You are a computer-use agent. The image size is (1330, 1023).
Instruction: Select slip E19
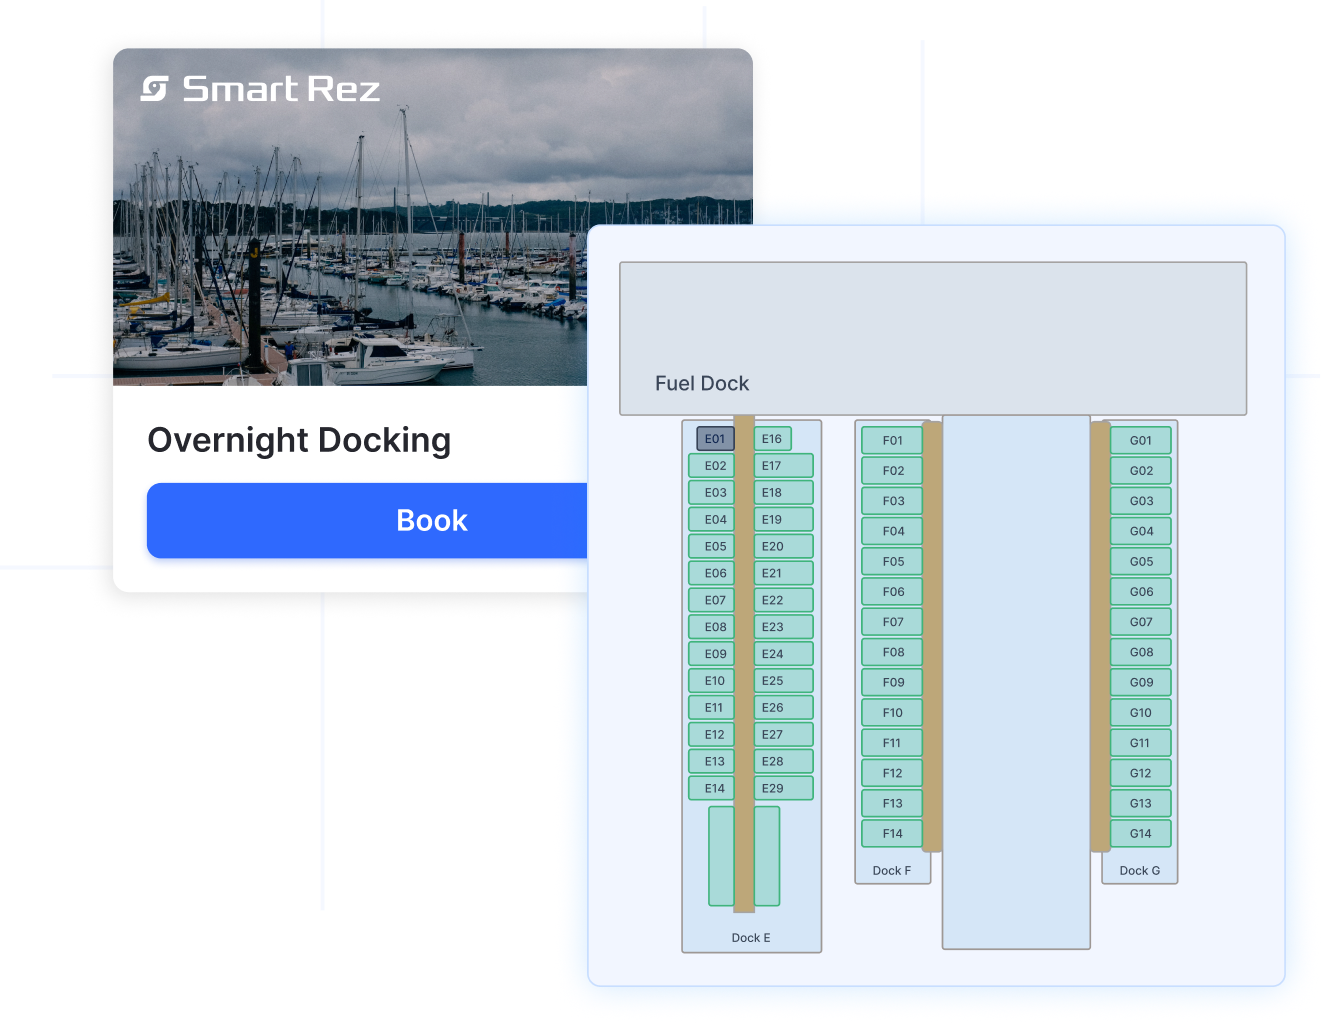tap(783, 520)
